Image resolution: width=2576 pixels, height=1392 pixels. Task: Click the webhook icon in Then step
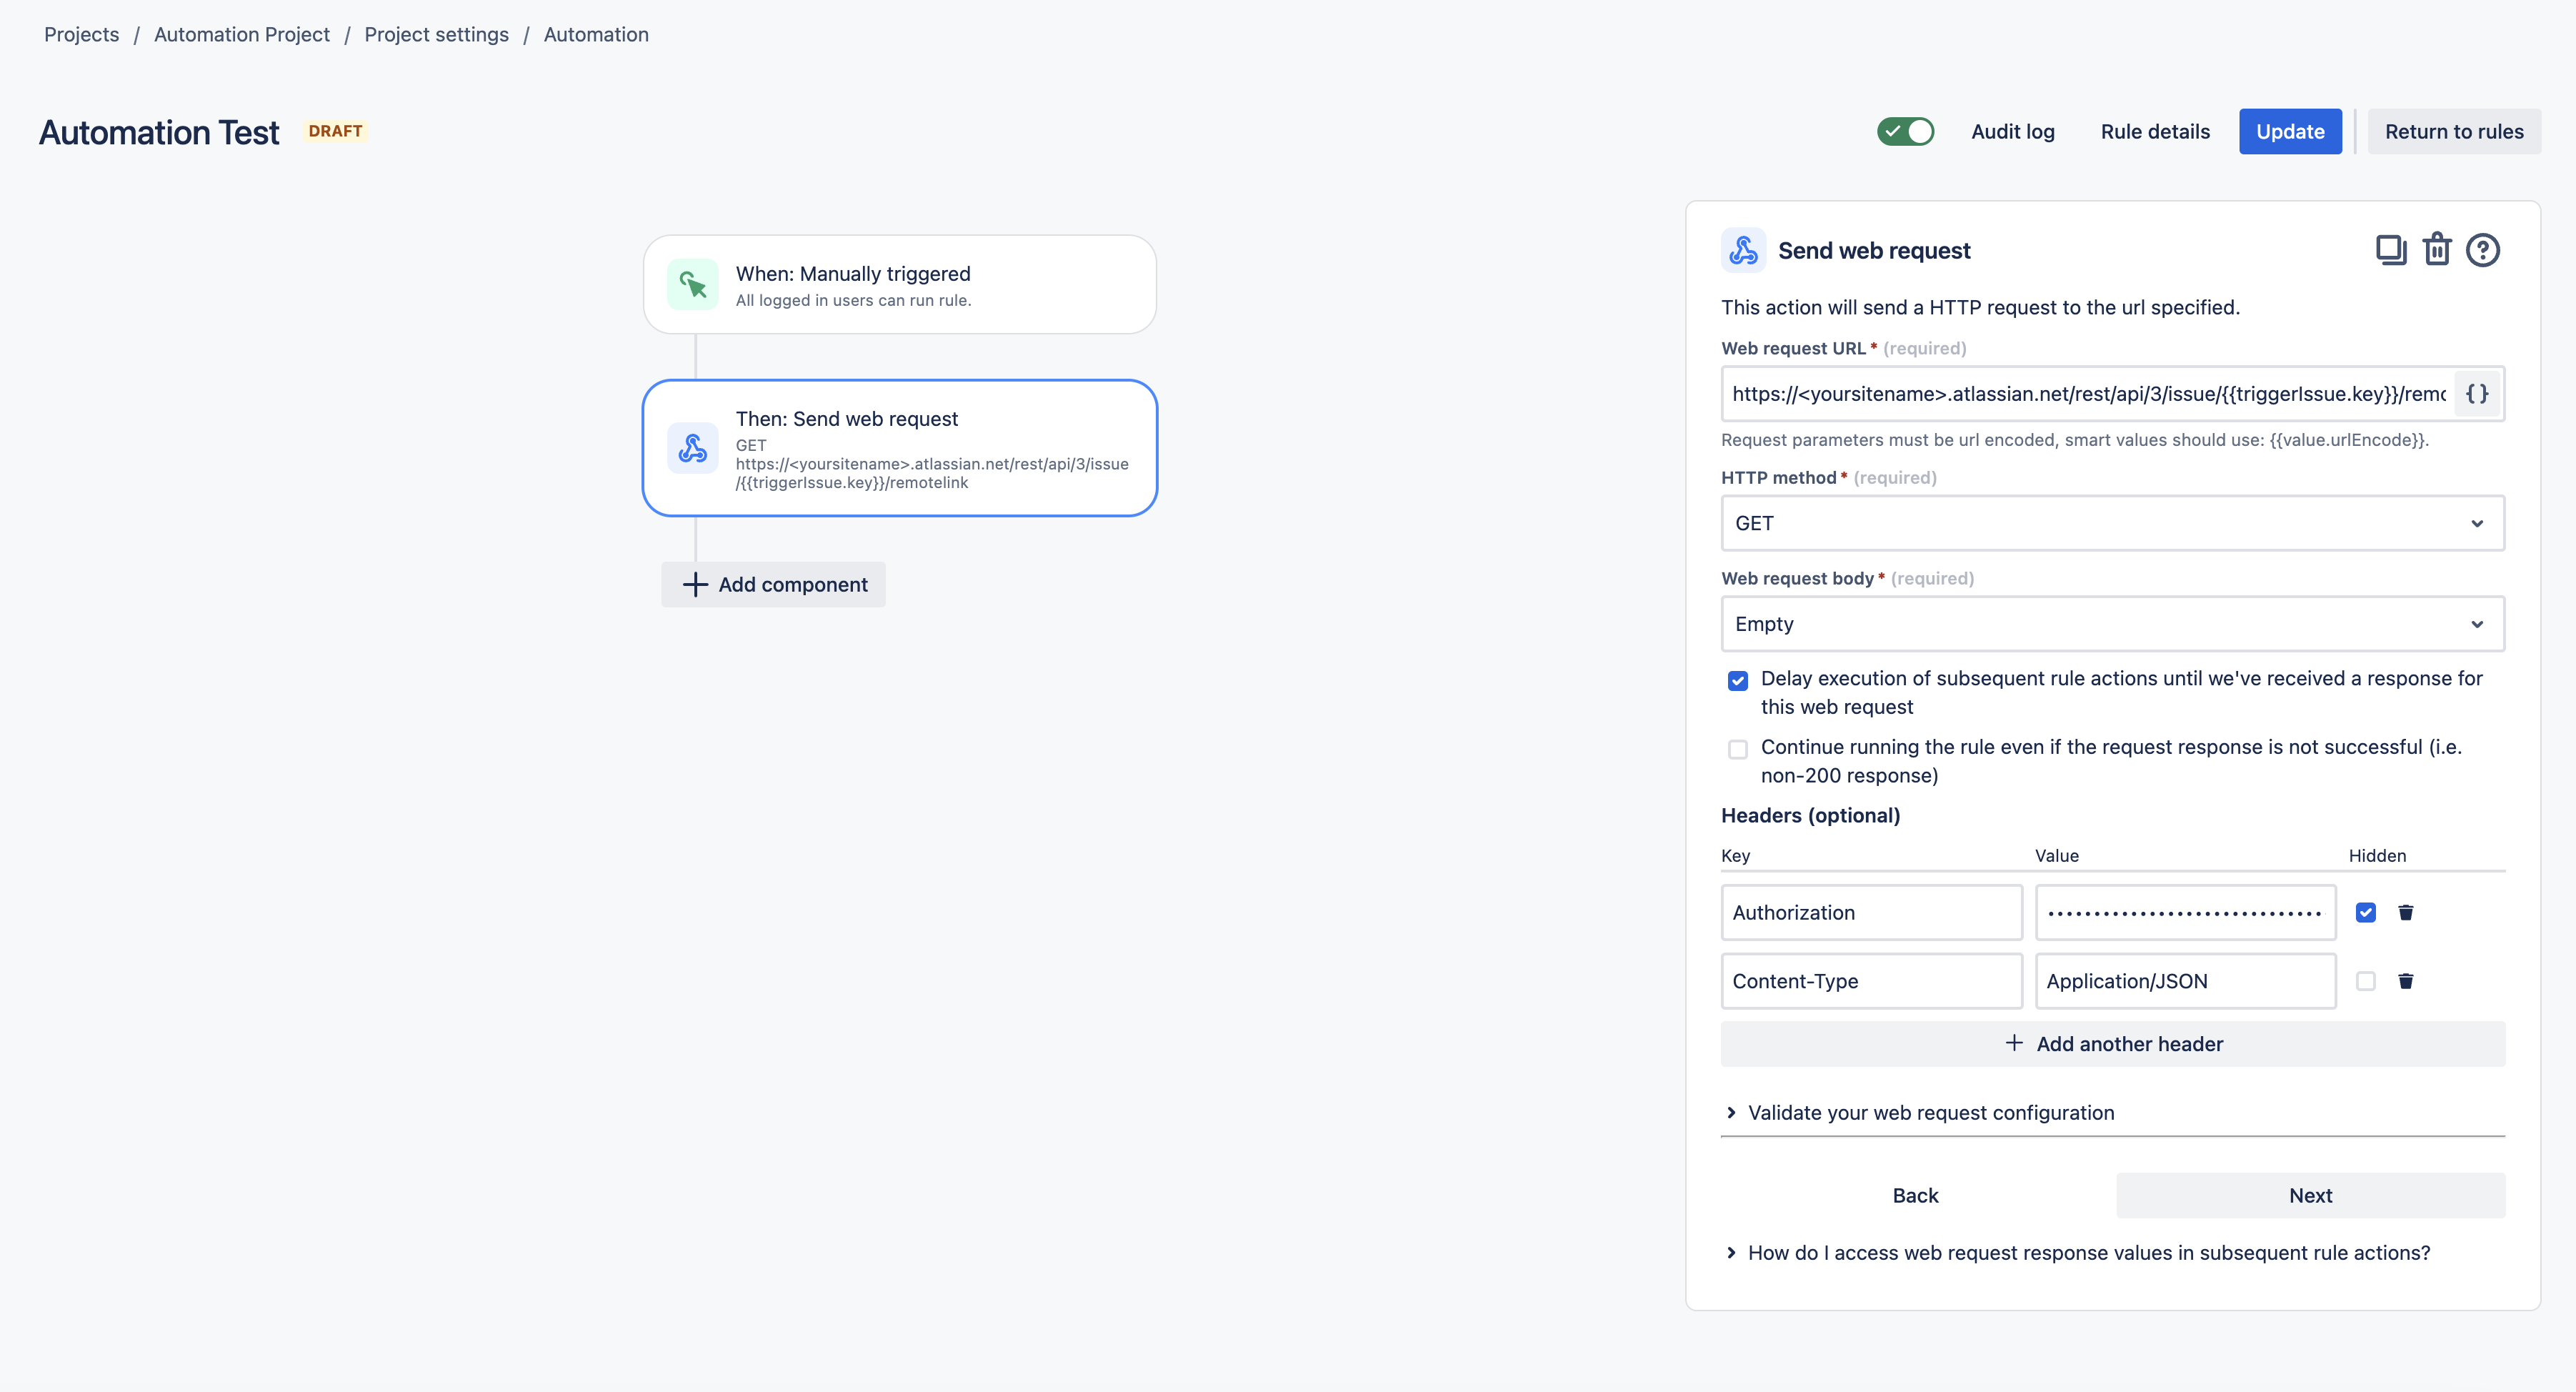693,448
